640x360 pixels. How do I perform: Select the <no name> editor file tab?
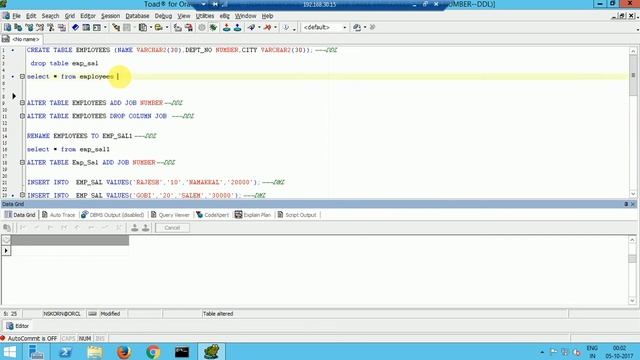point(22,39)
